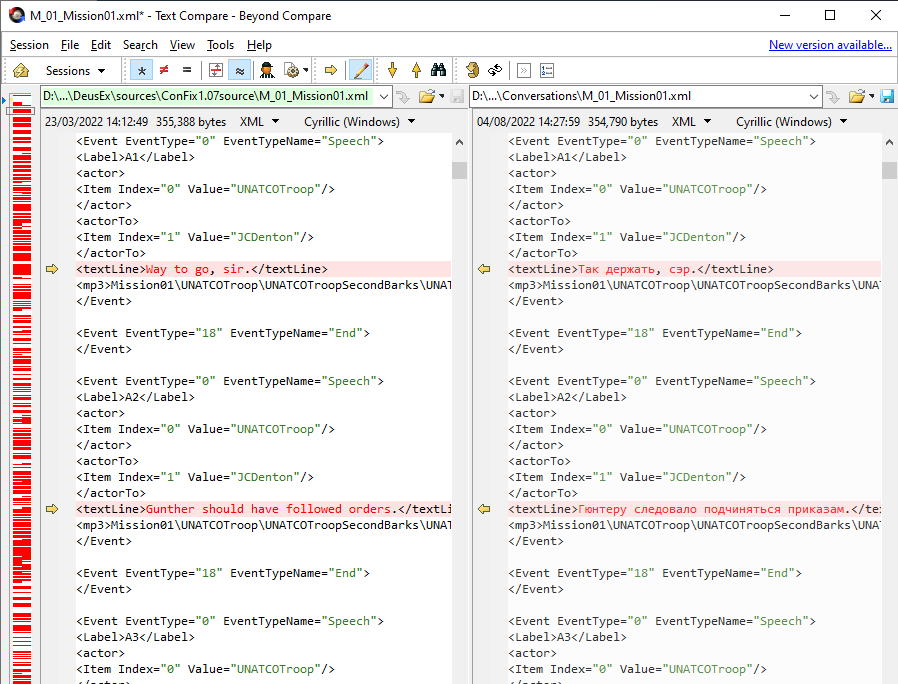Open left pane Cyrillic (Windows) encoding dropdown

coord(359,121)
